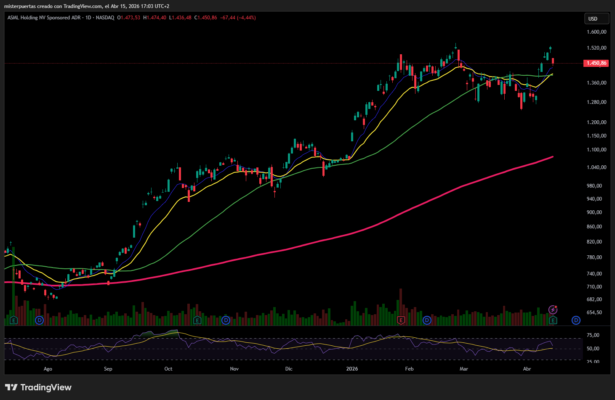Click the pink circular icon above April marker

pos(553,309)
